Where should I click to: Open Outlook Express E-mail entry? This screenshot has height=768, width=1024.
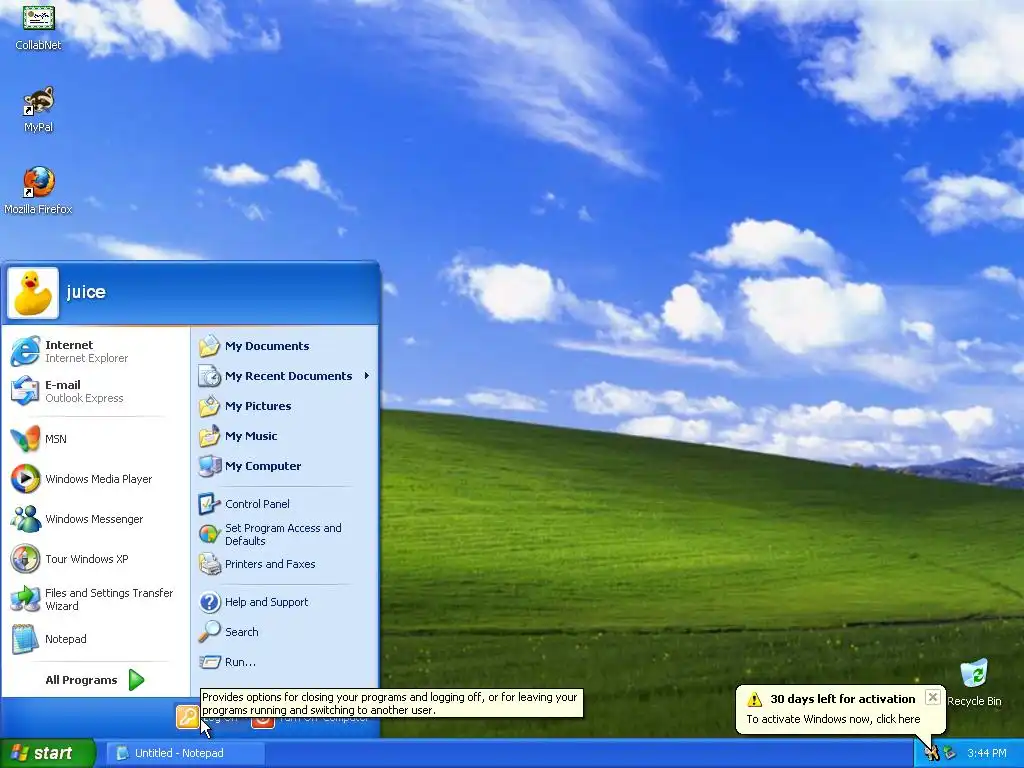[96, 391]
